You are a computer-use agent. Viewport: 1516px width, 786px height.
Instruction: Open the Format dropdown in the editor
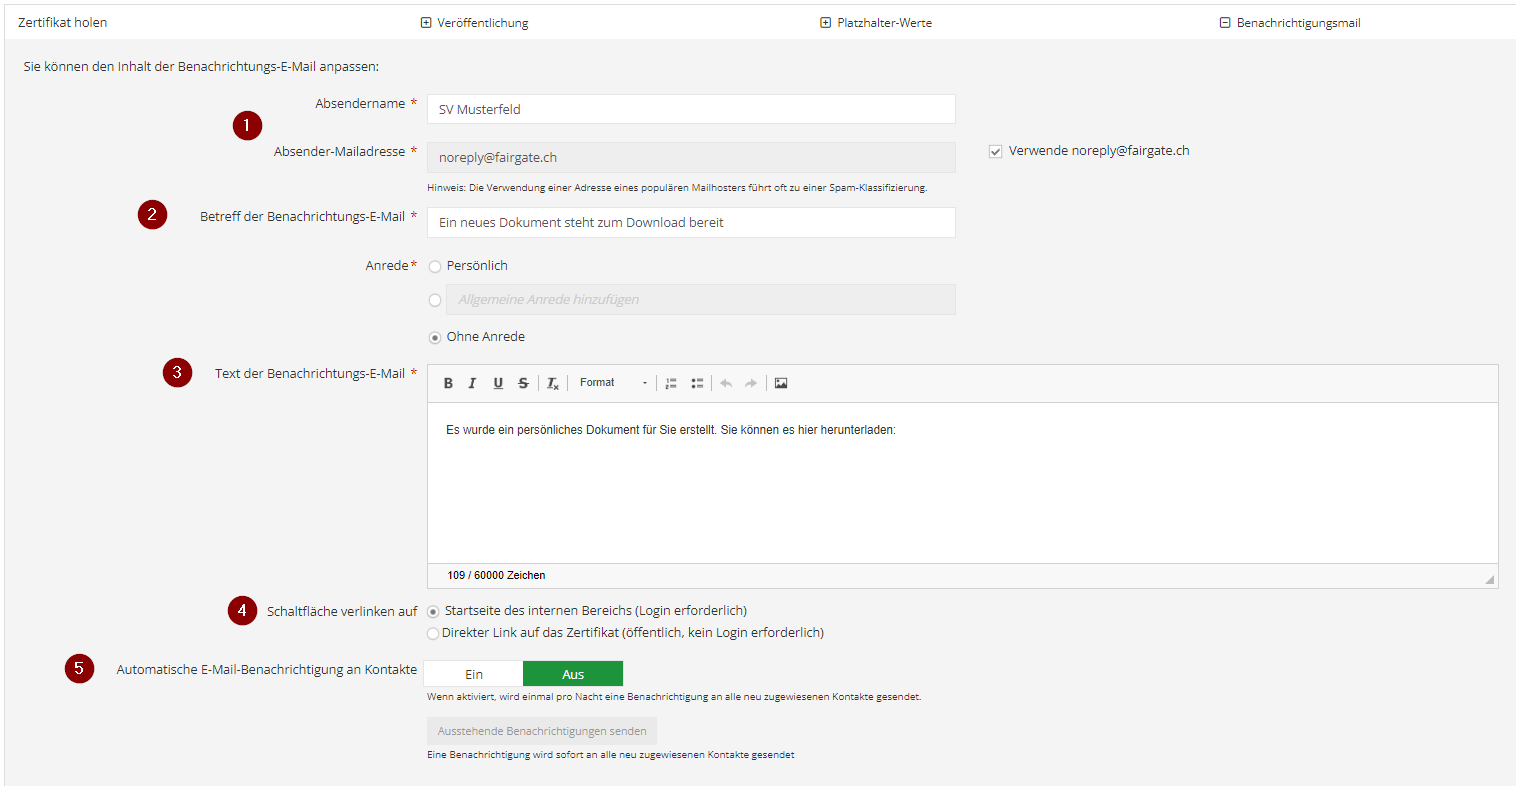[x=612, y=383]
